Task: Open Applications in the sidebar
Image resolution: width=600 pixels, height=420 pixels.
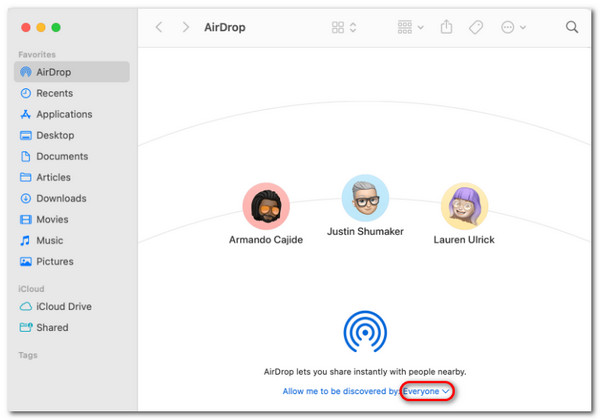Action: (64, 114)
